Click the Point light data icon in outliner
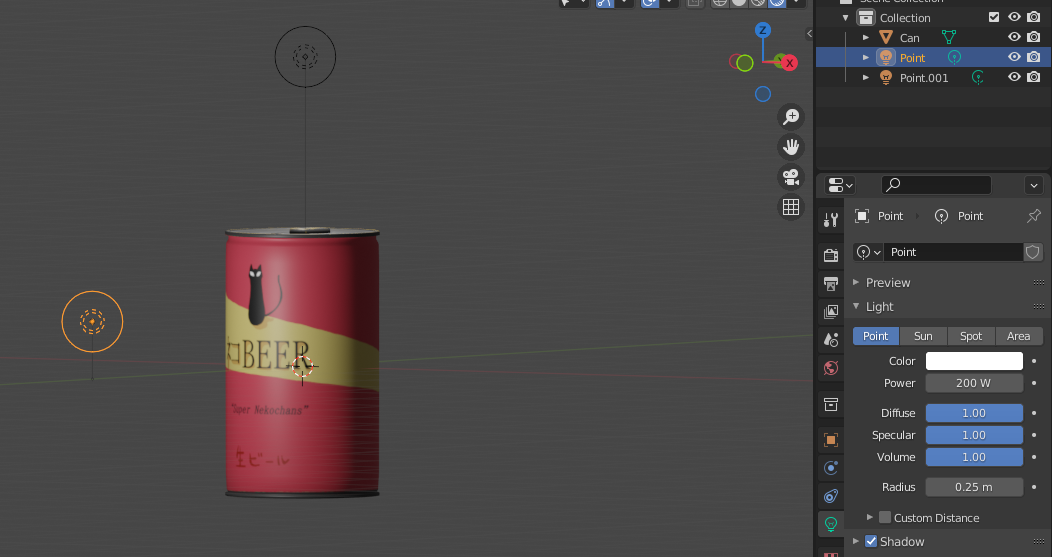 pyautogui.click(x=954, y=58)
